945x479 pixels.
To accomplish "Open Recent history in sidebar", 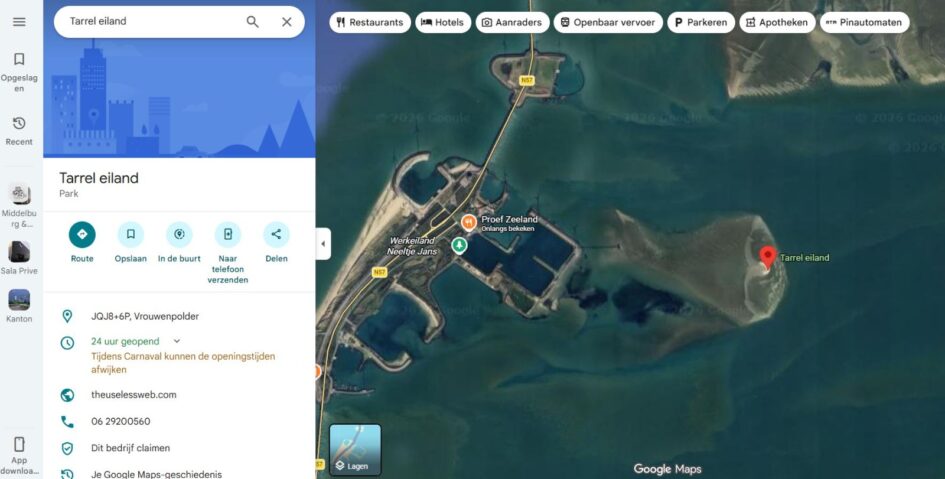I will point(19,130).
